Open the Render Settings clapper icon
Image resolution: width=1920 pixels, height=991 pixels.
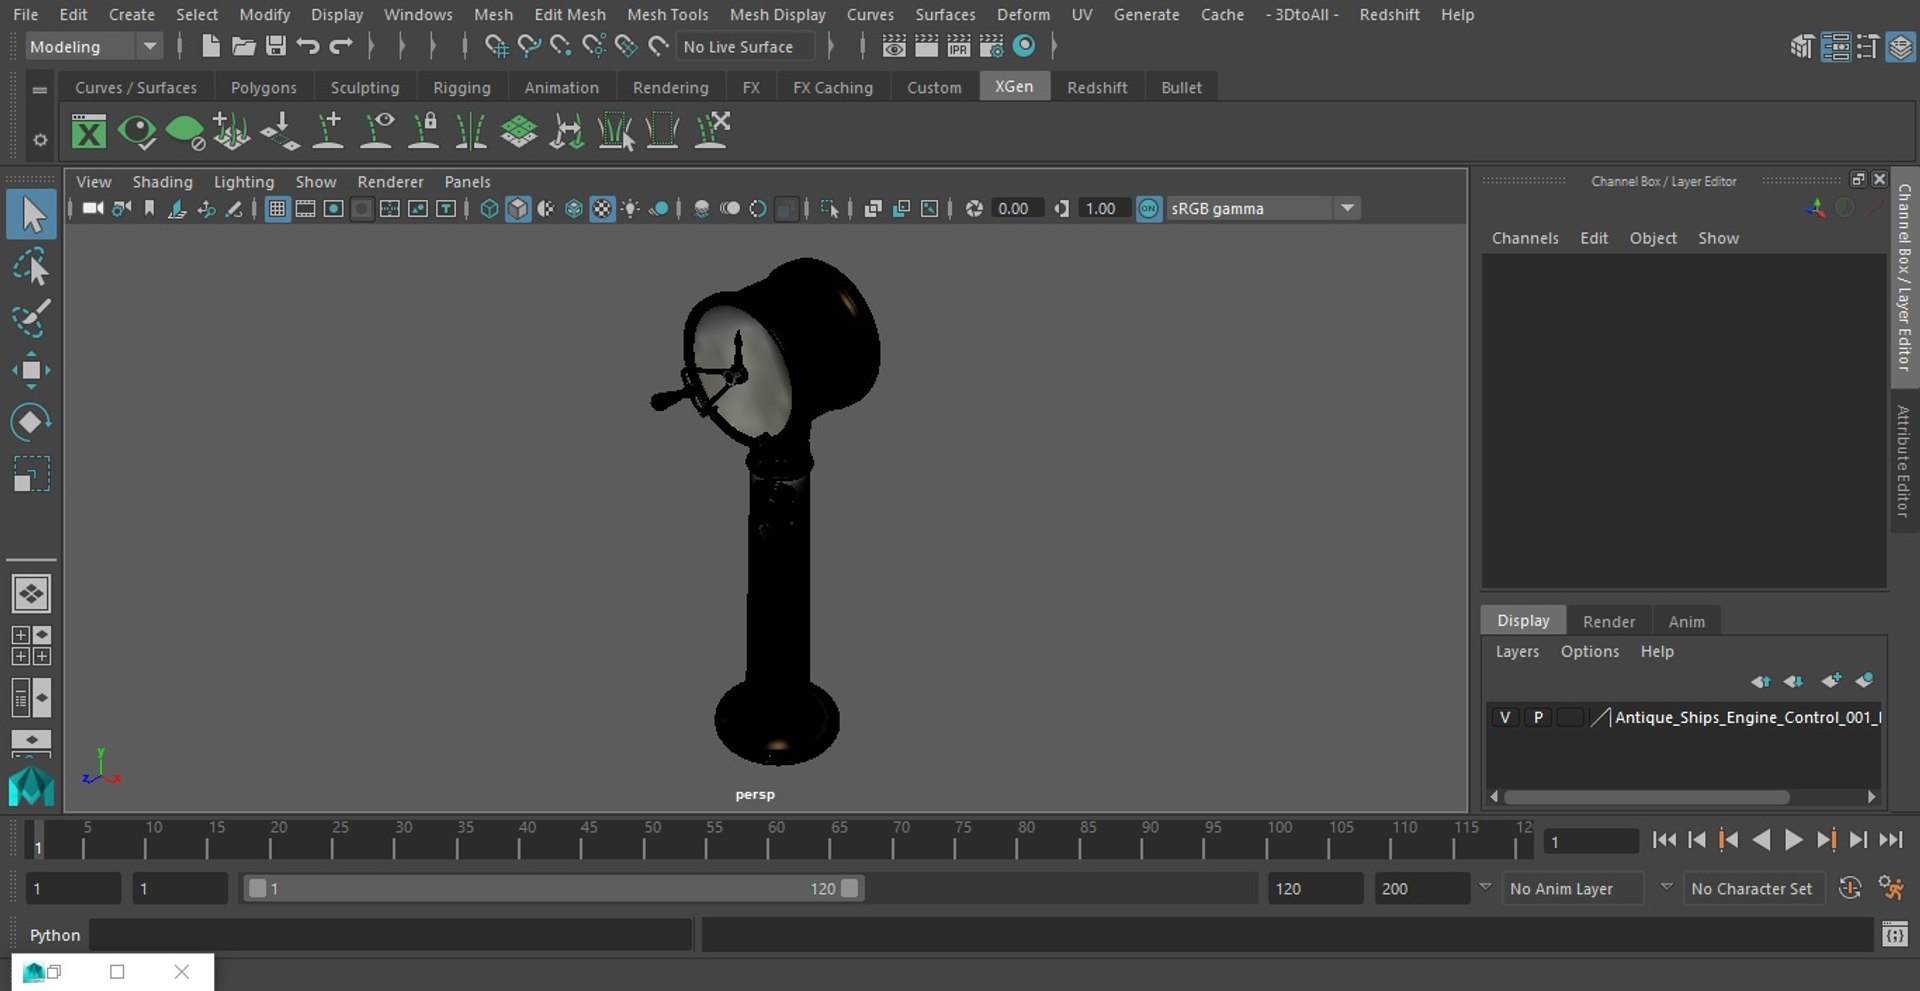(991, 46)
